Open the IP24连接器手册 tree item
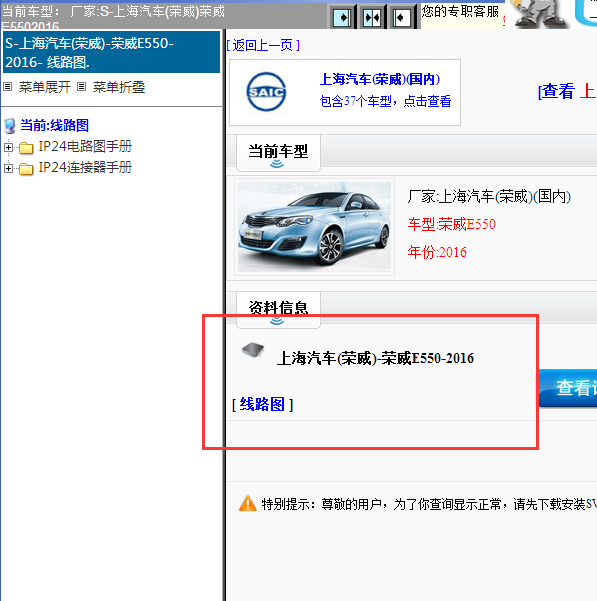This screenshot has height=601, width=597. [x=85, y=167]
